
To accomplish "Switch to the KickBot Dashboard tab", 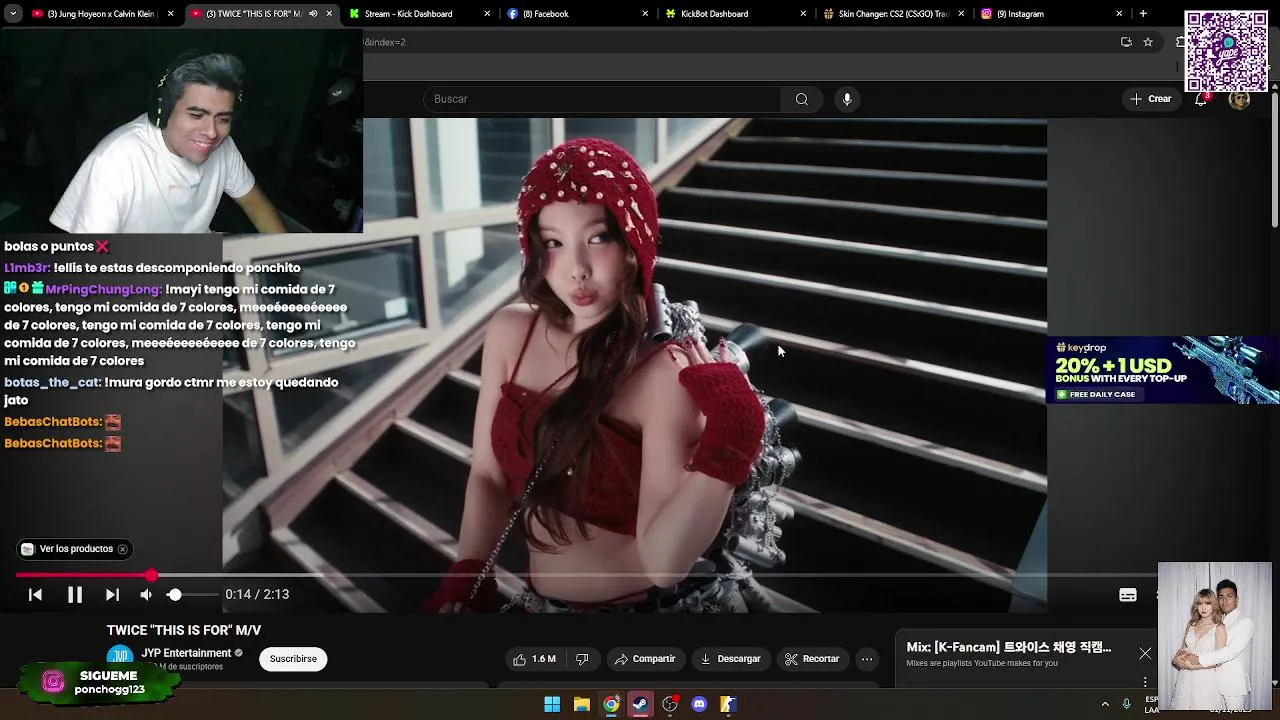I will pos(735,14).
